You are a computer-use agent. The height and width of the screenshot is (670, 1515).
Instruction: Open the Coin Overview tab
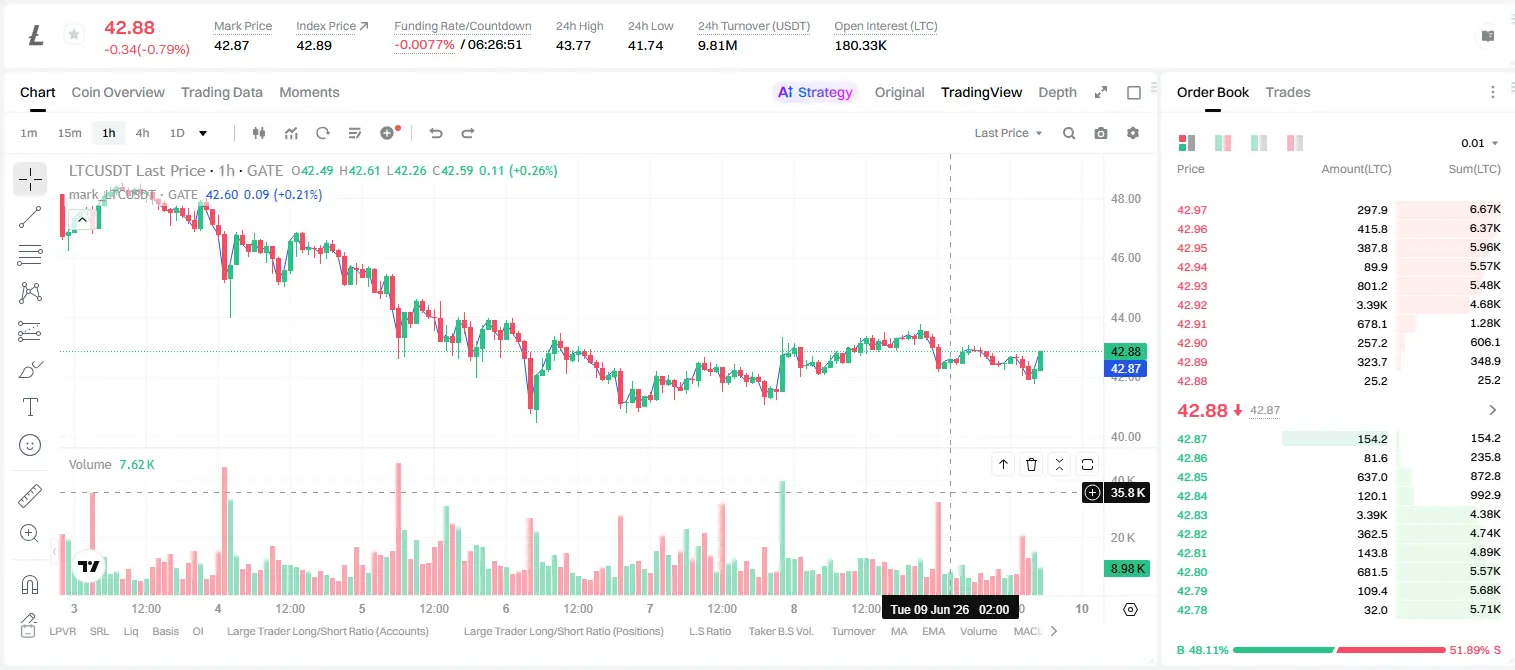pos(118,92)
